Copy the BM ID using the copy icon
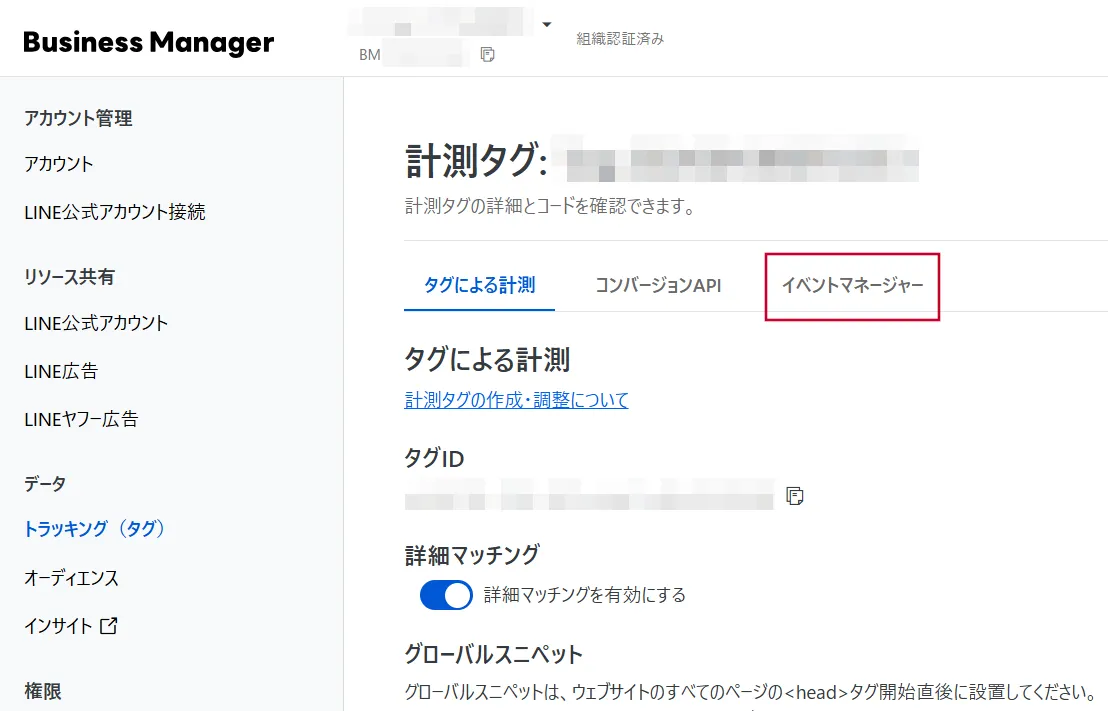Viewport: 1108px width, 711px height. (x=487, y=56)
